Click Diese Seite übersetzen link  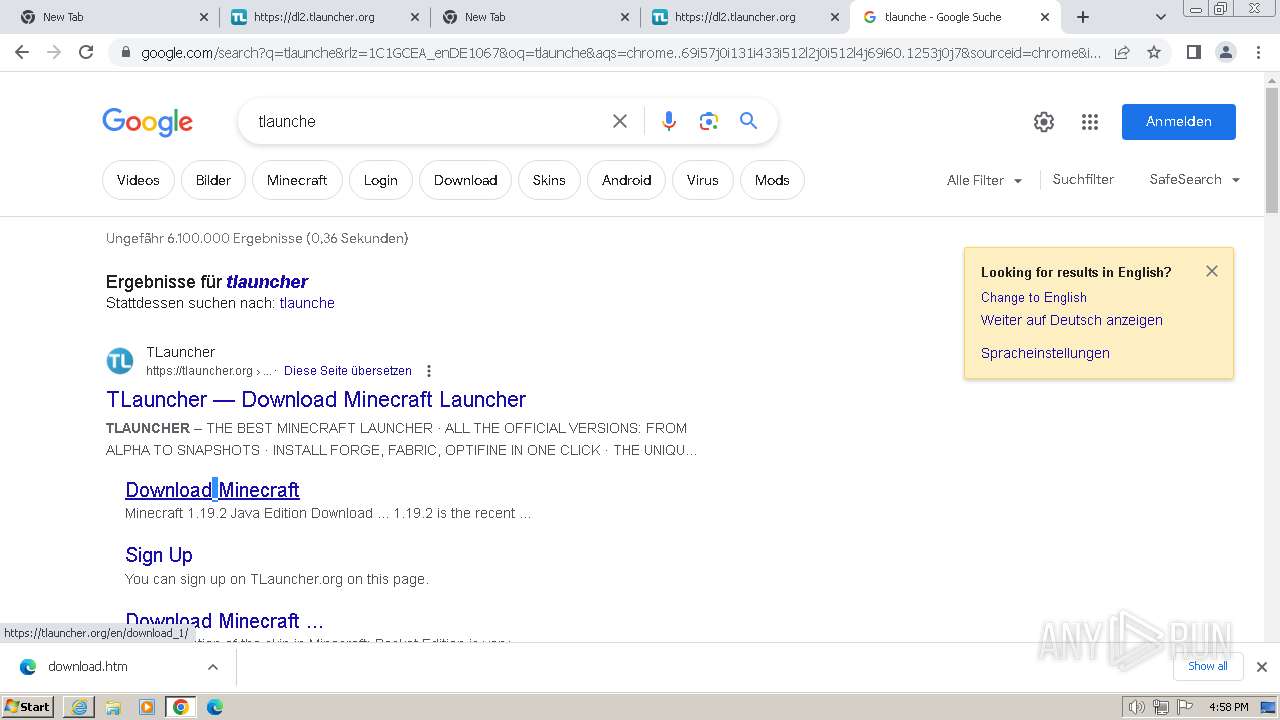tap(348, 371)
